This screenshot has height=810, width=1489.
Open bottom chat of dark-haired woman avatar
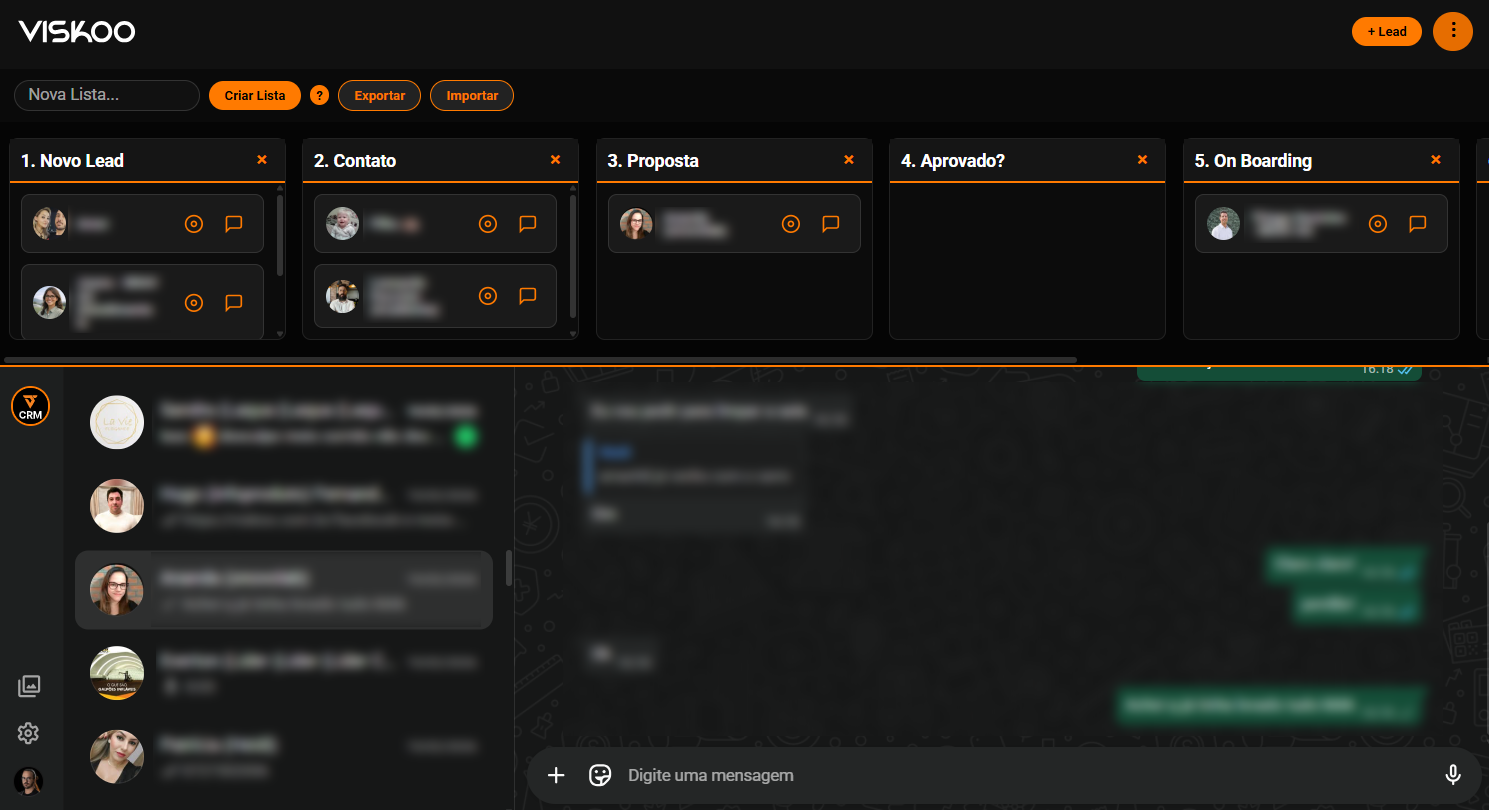[x=284, y=756]
